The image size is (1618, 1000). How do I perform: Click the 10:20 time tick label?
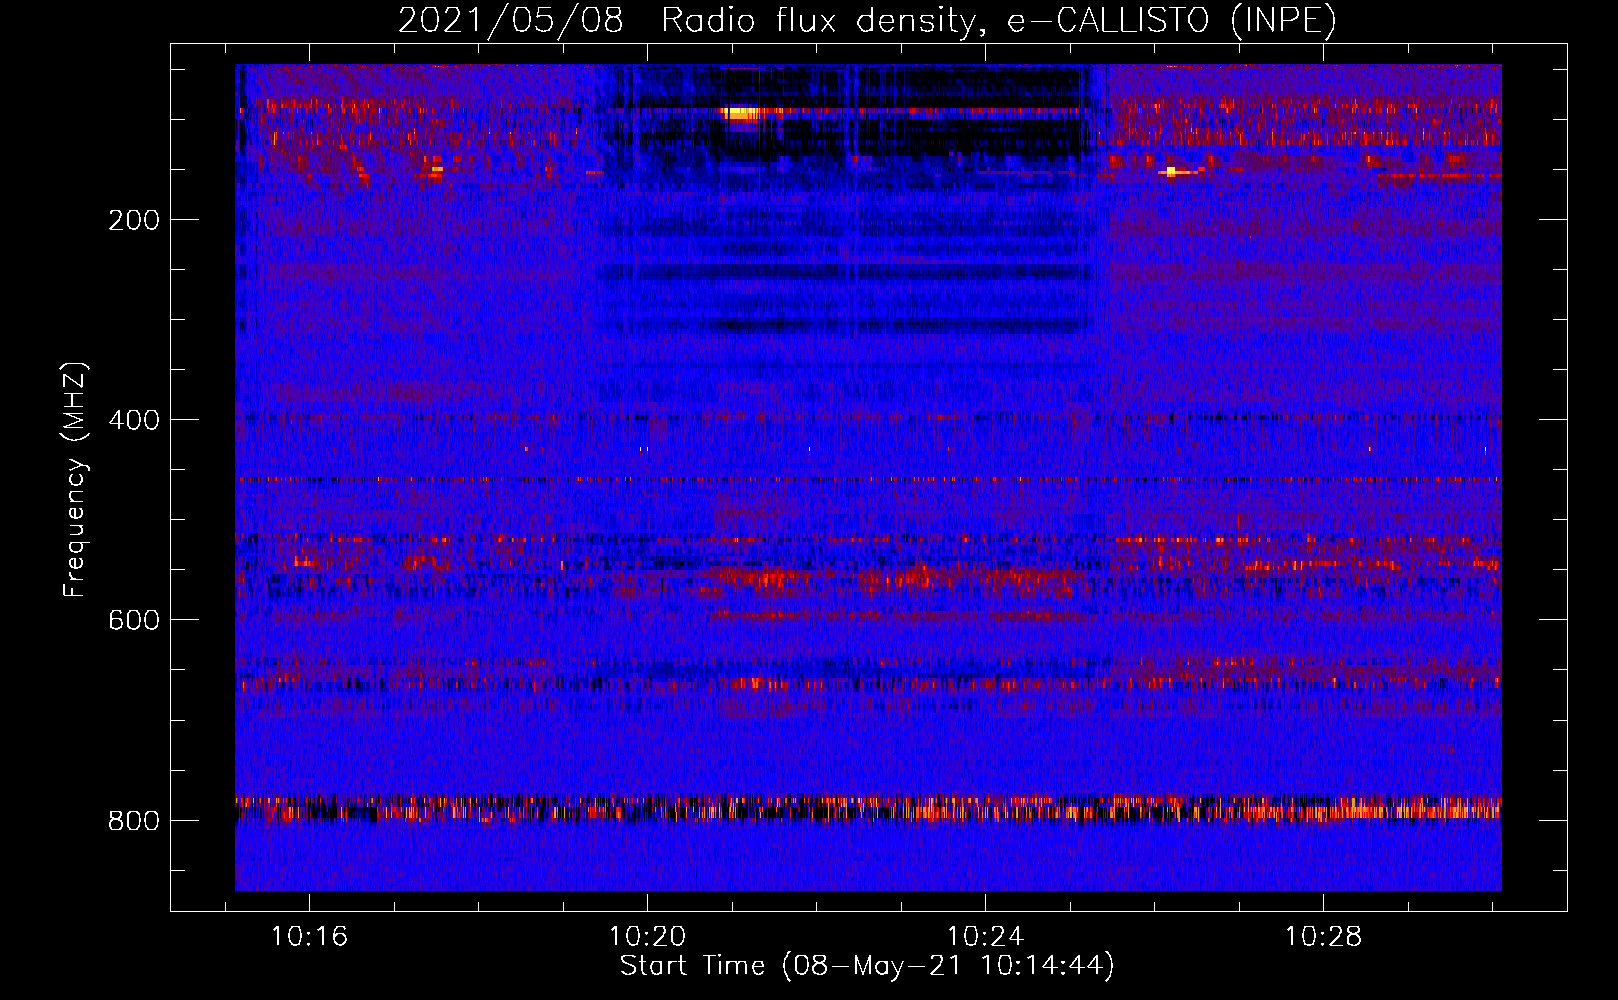(x=647, y=936)
